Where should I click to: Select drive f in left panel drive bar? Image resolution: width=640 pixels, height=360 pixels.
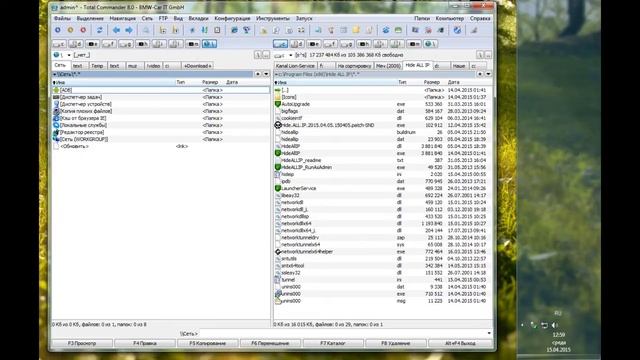(109, 44)
